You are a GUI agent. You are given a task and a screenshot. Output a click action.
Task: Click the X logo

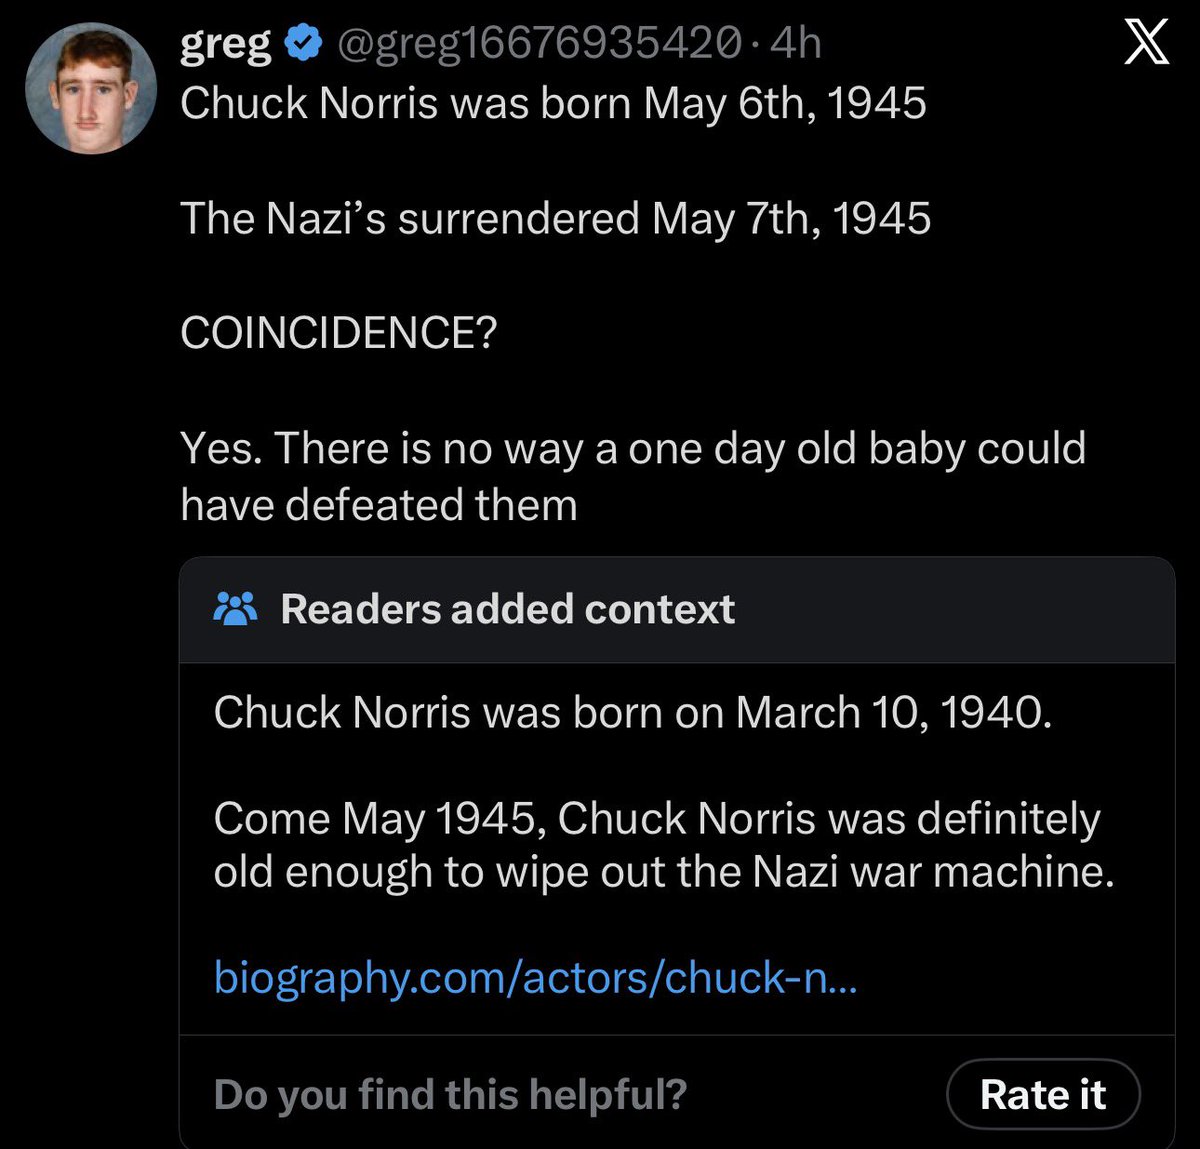point(1146,44)
